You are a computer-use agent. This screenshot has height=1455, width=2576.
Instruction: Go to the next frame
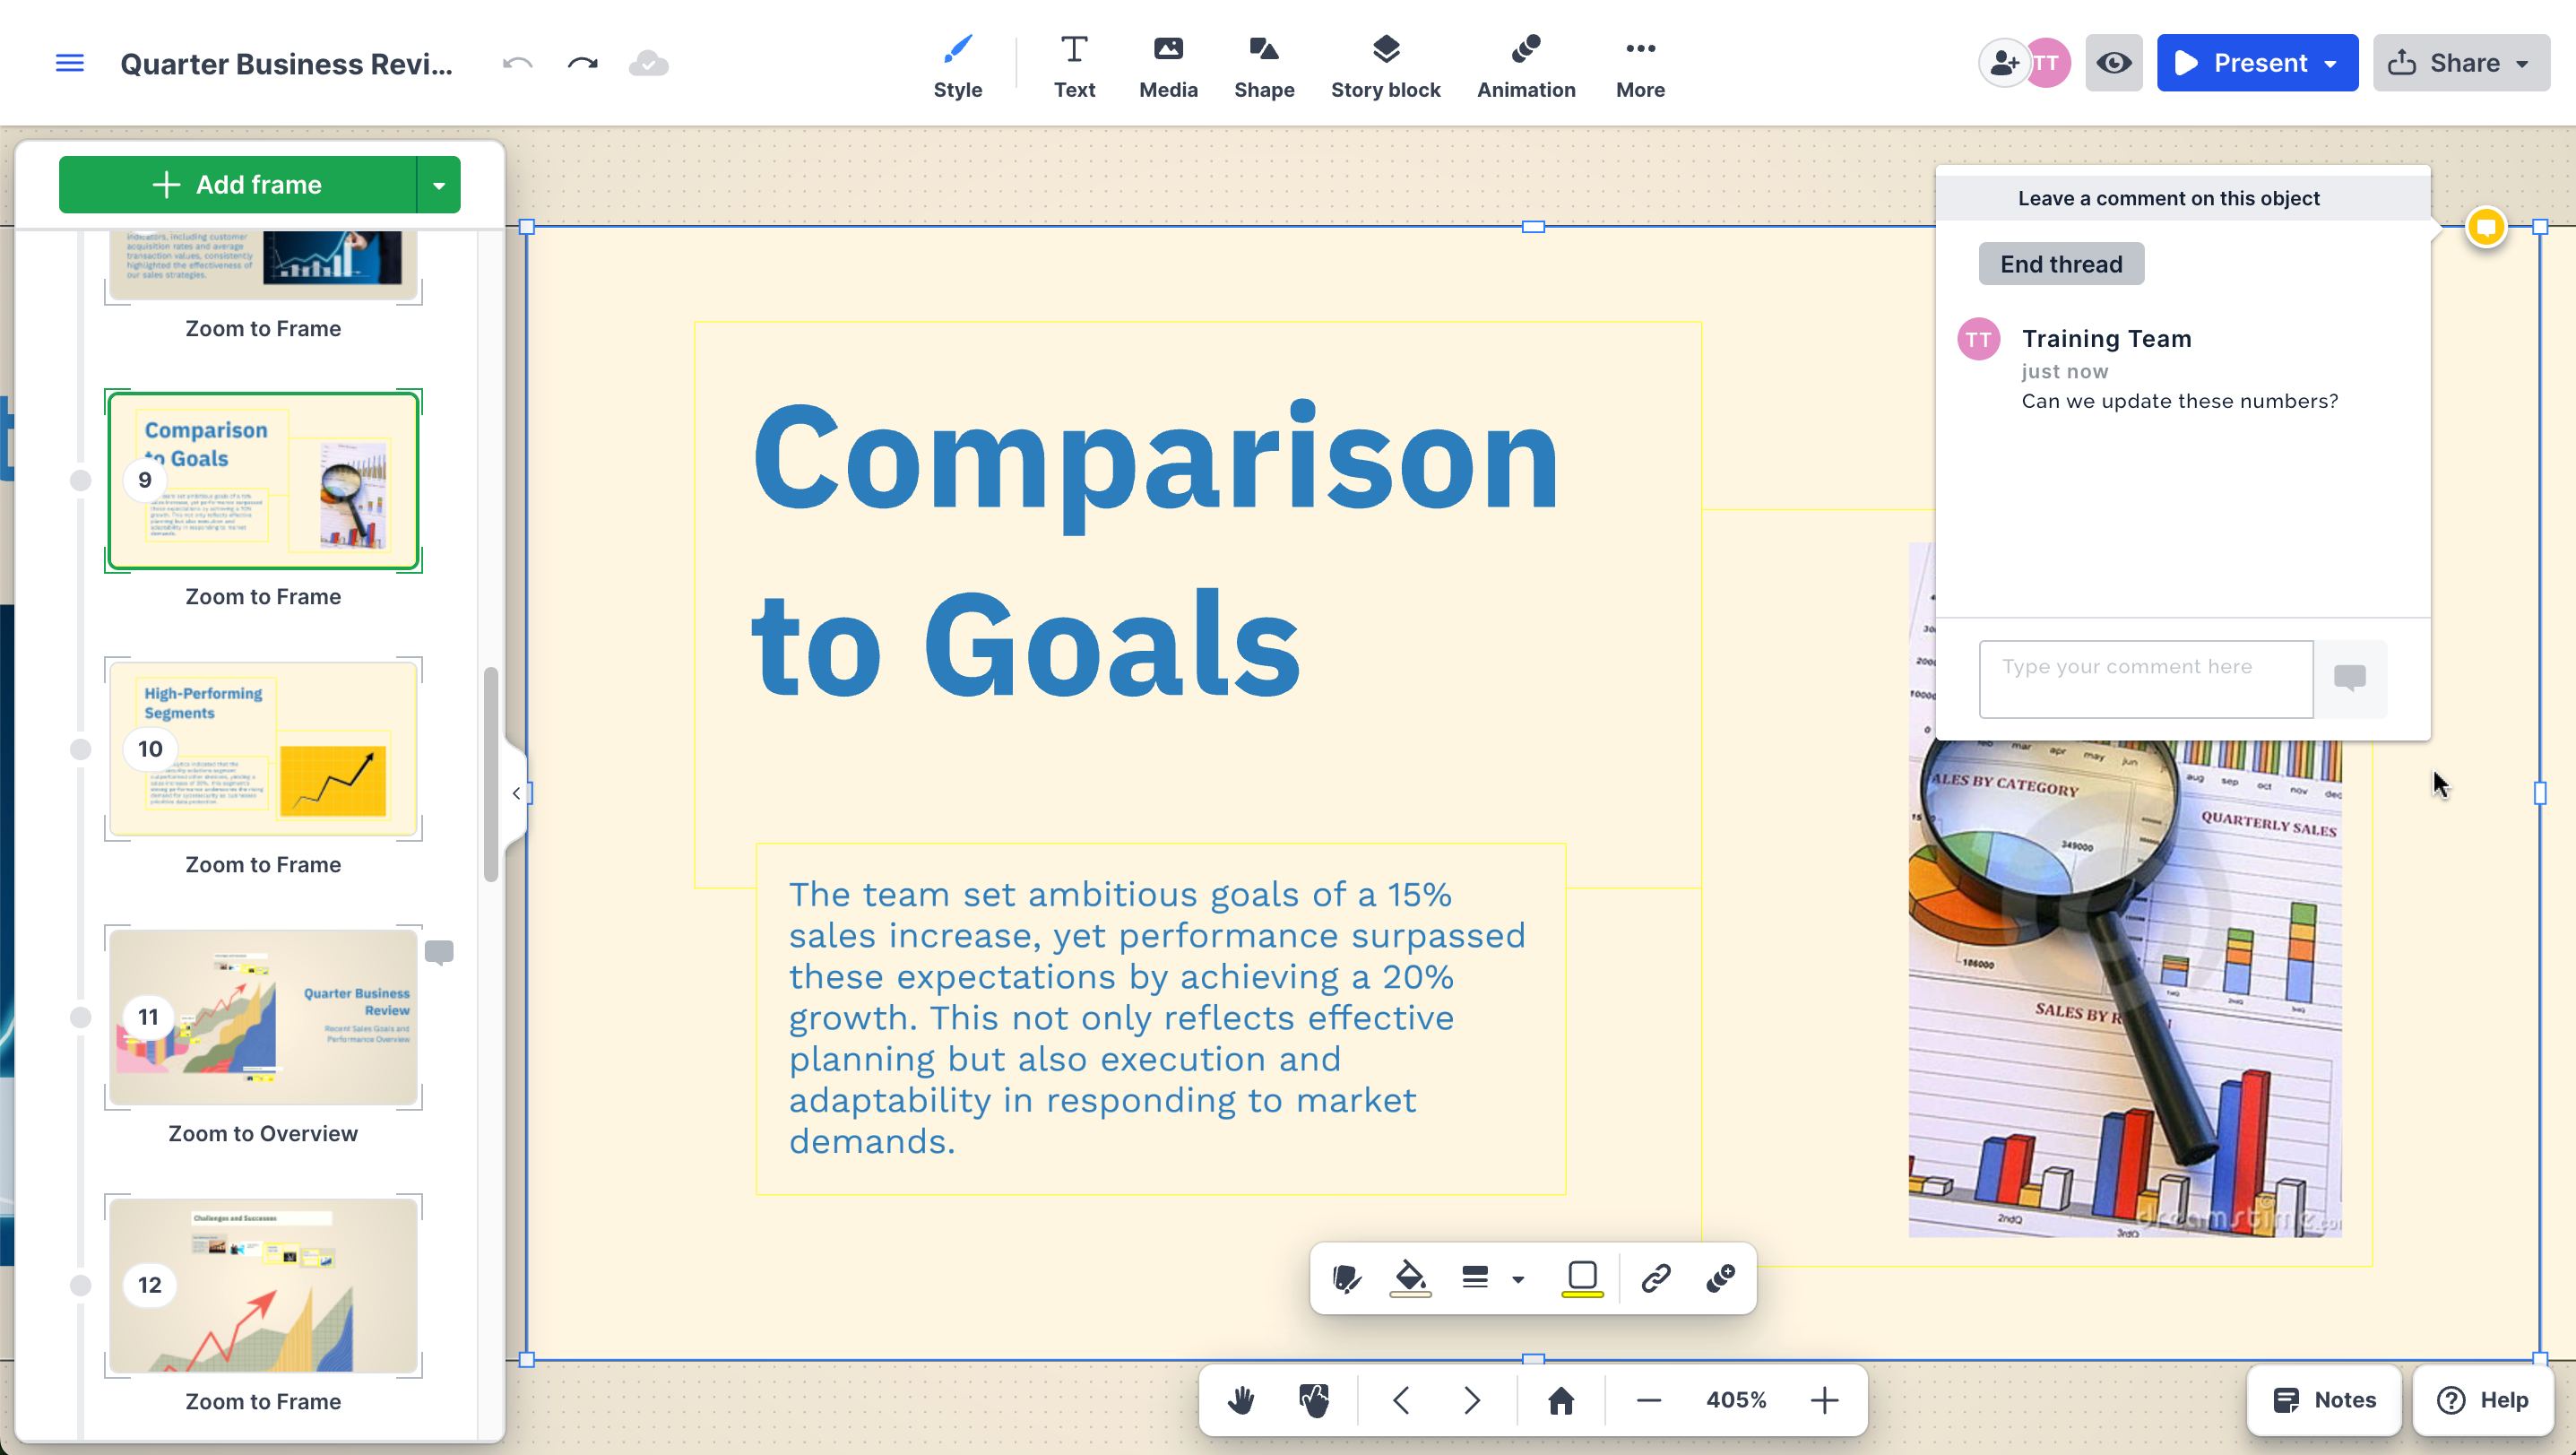point(1472,1399)
